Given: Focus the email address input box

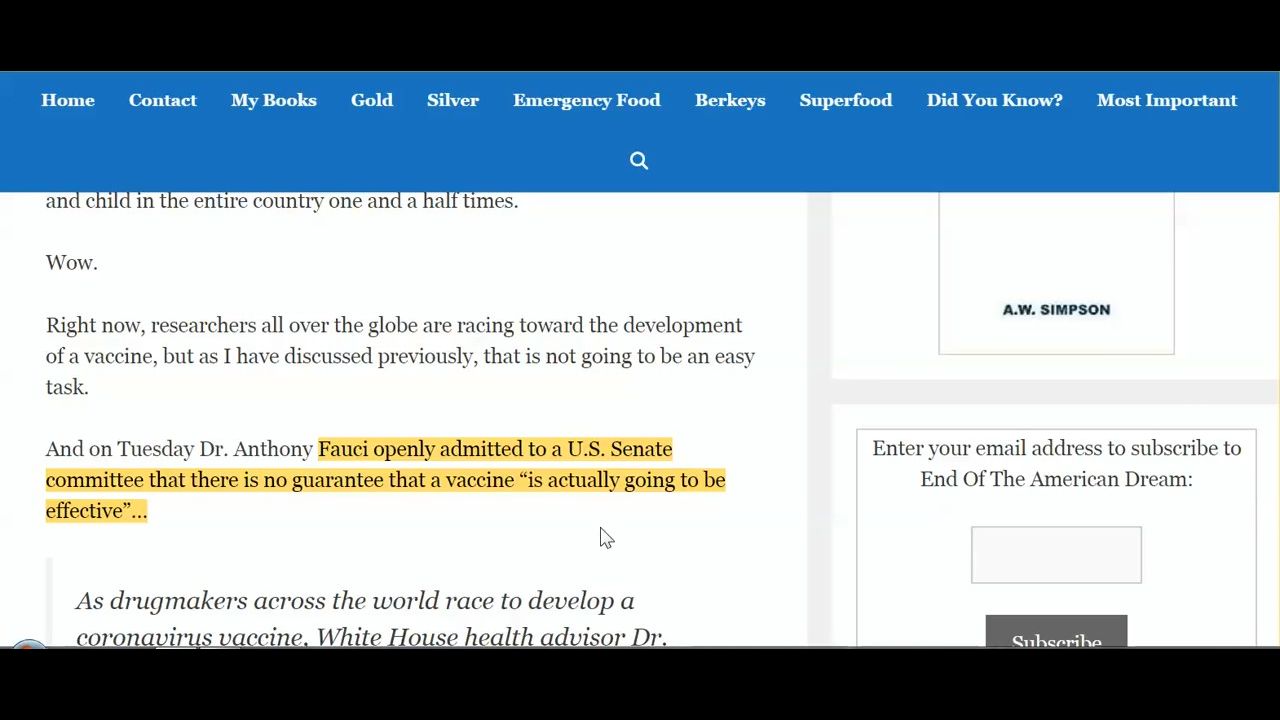Looking at the screenshot, I should (1056, 555).
